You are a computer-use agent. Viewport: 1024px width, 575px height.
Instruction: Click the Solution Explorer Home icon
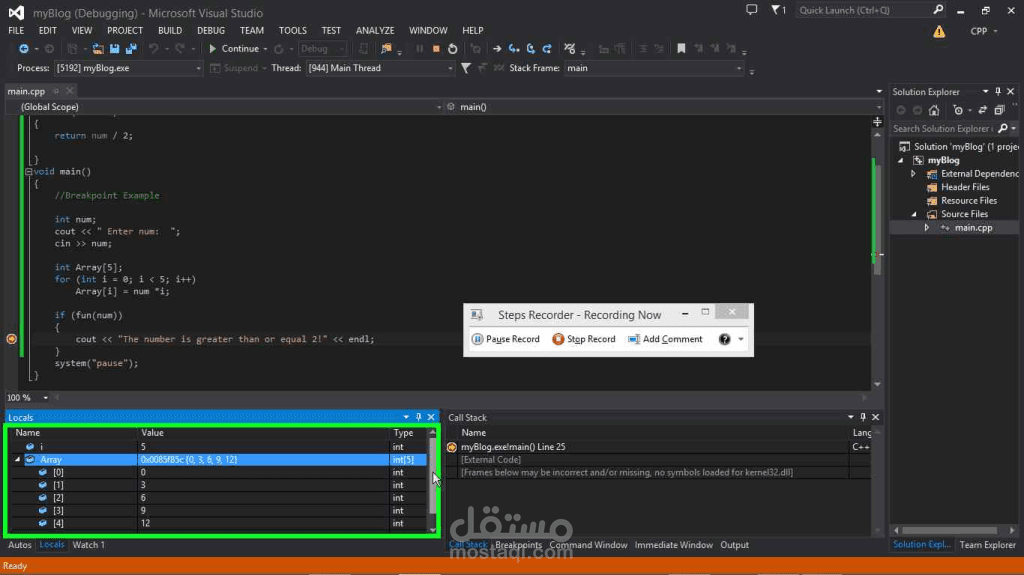[x=934, y=110]
